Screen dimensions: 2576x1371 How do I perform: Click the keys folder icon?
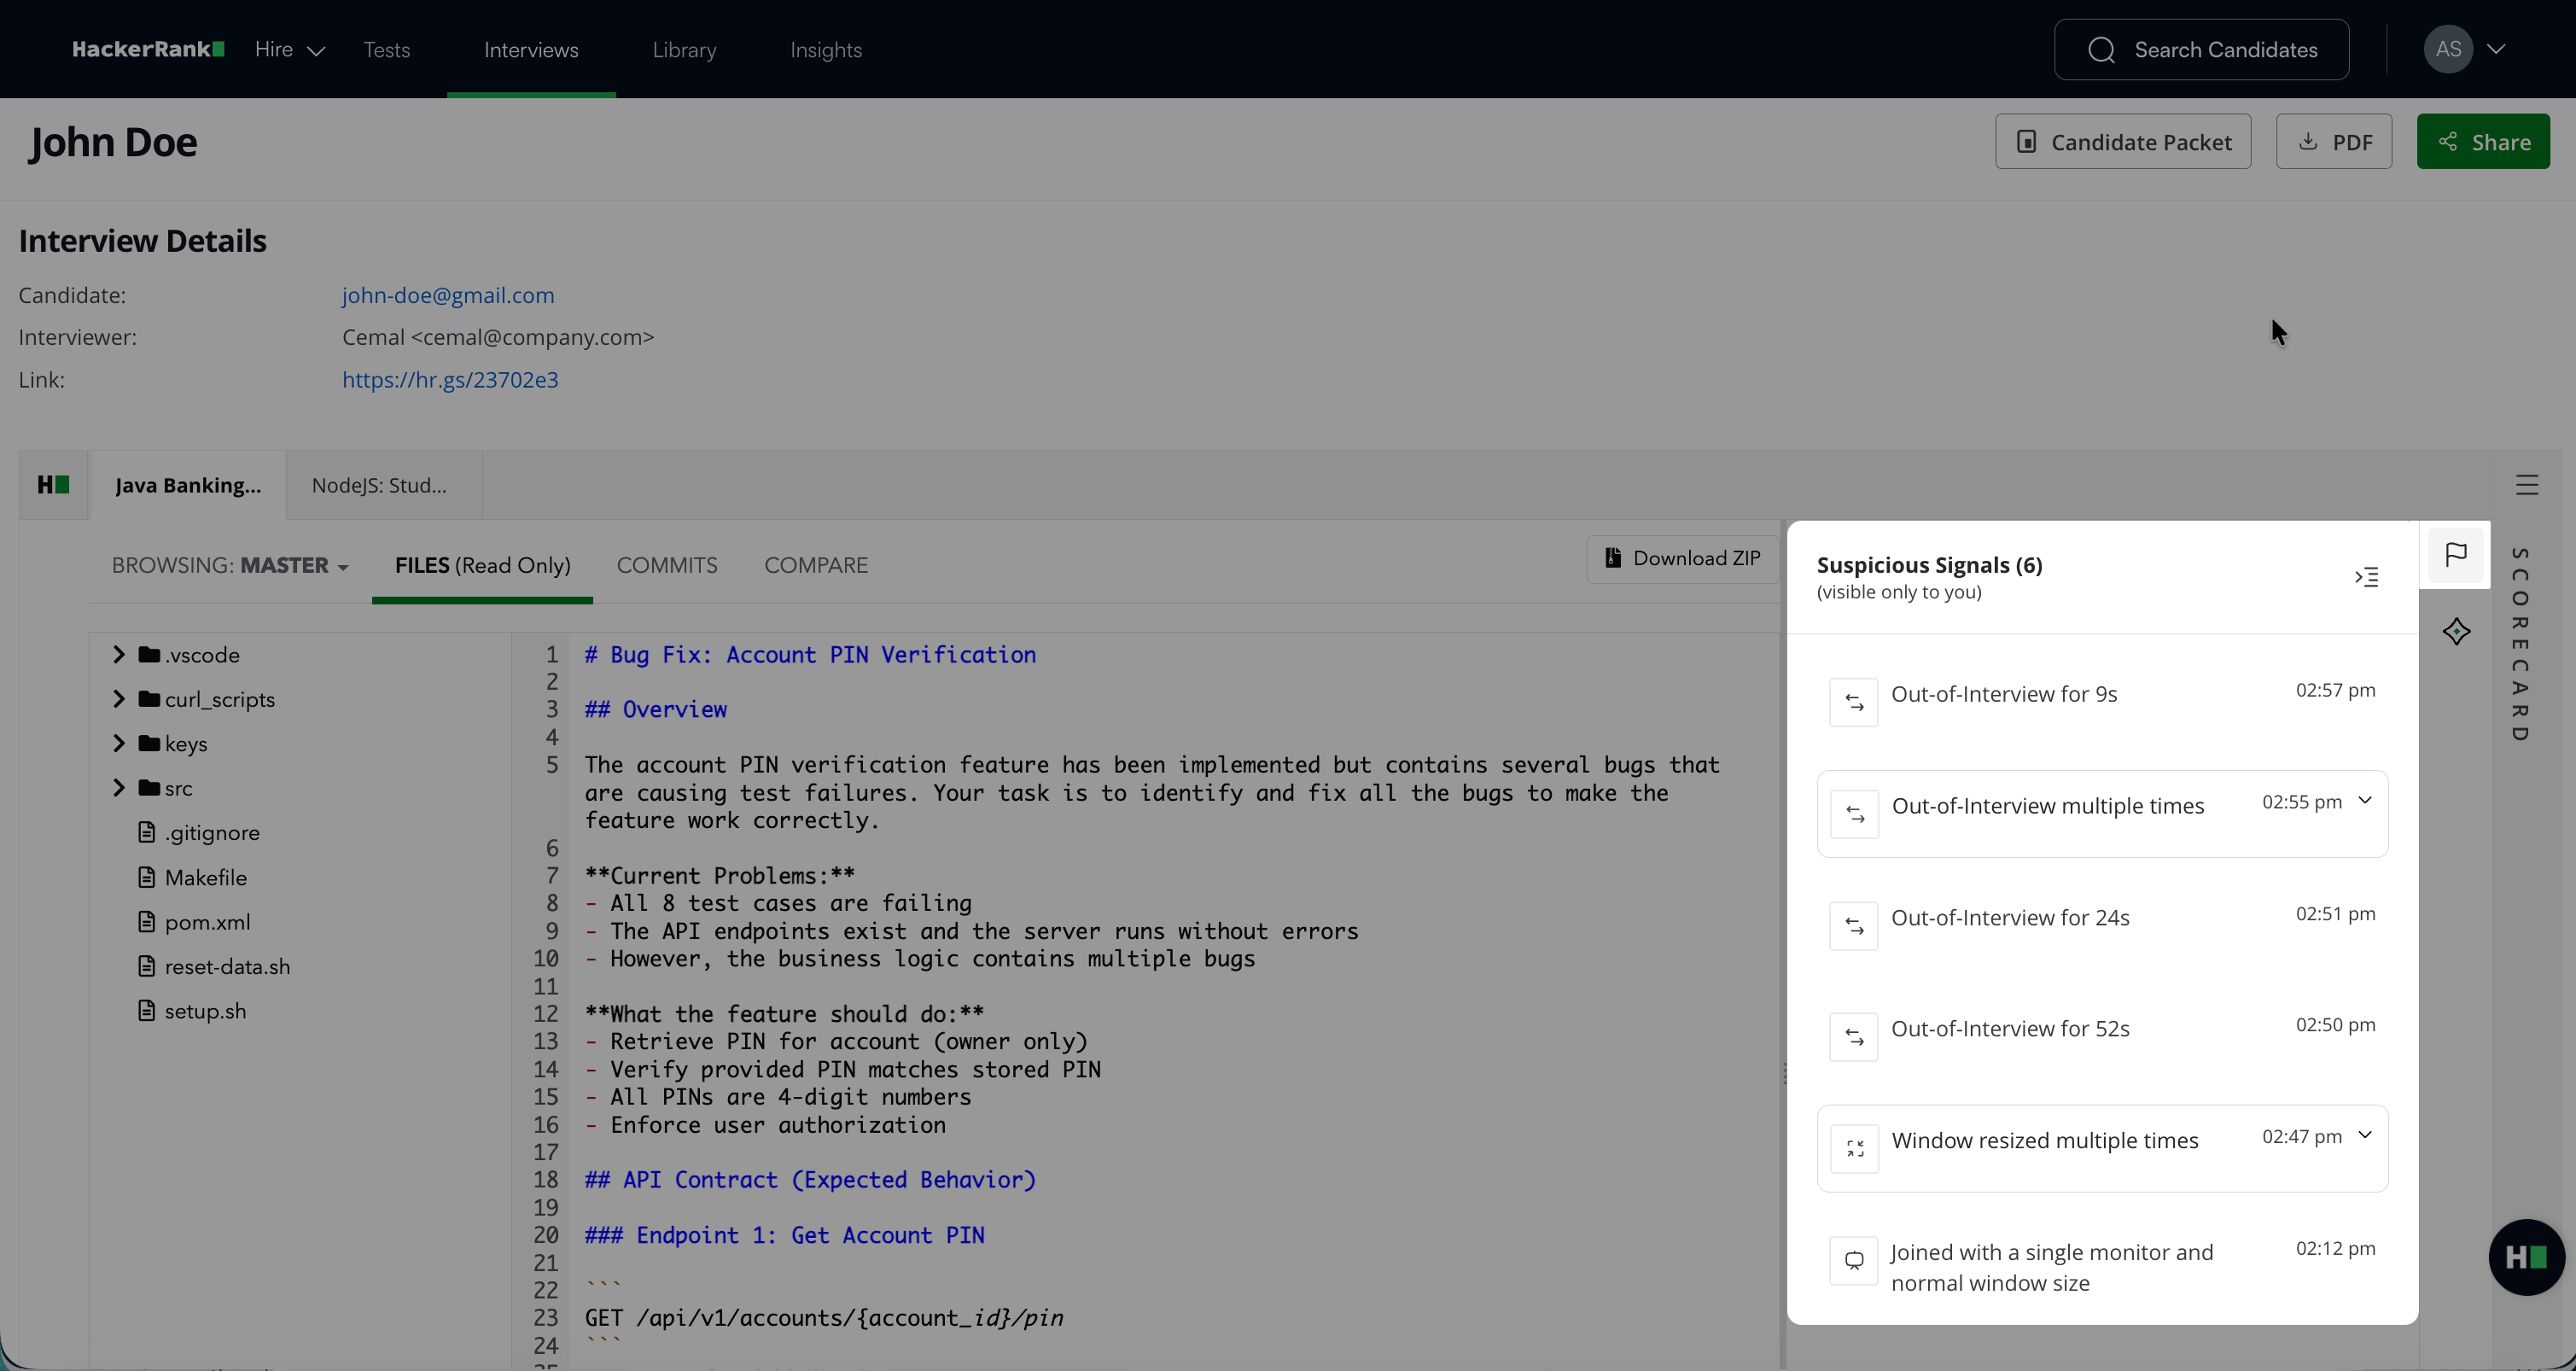[150, 743]
